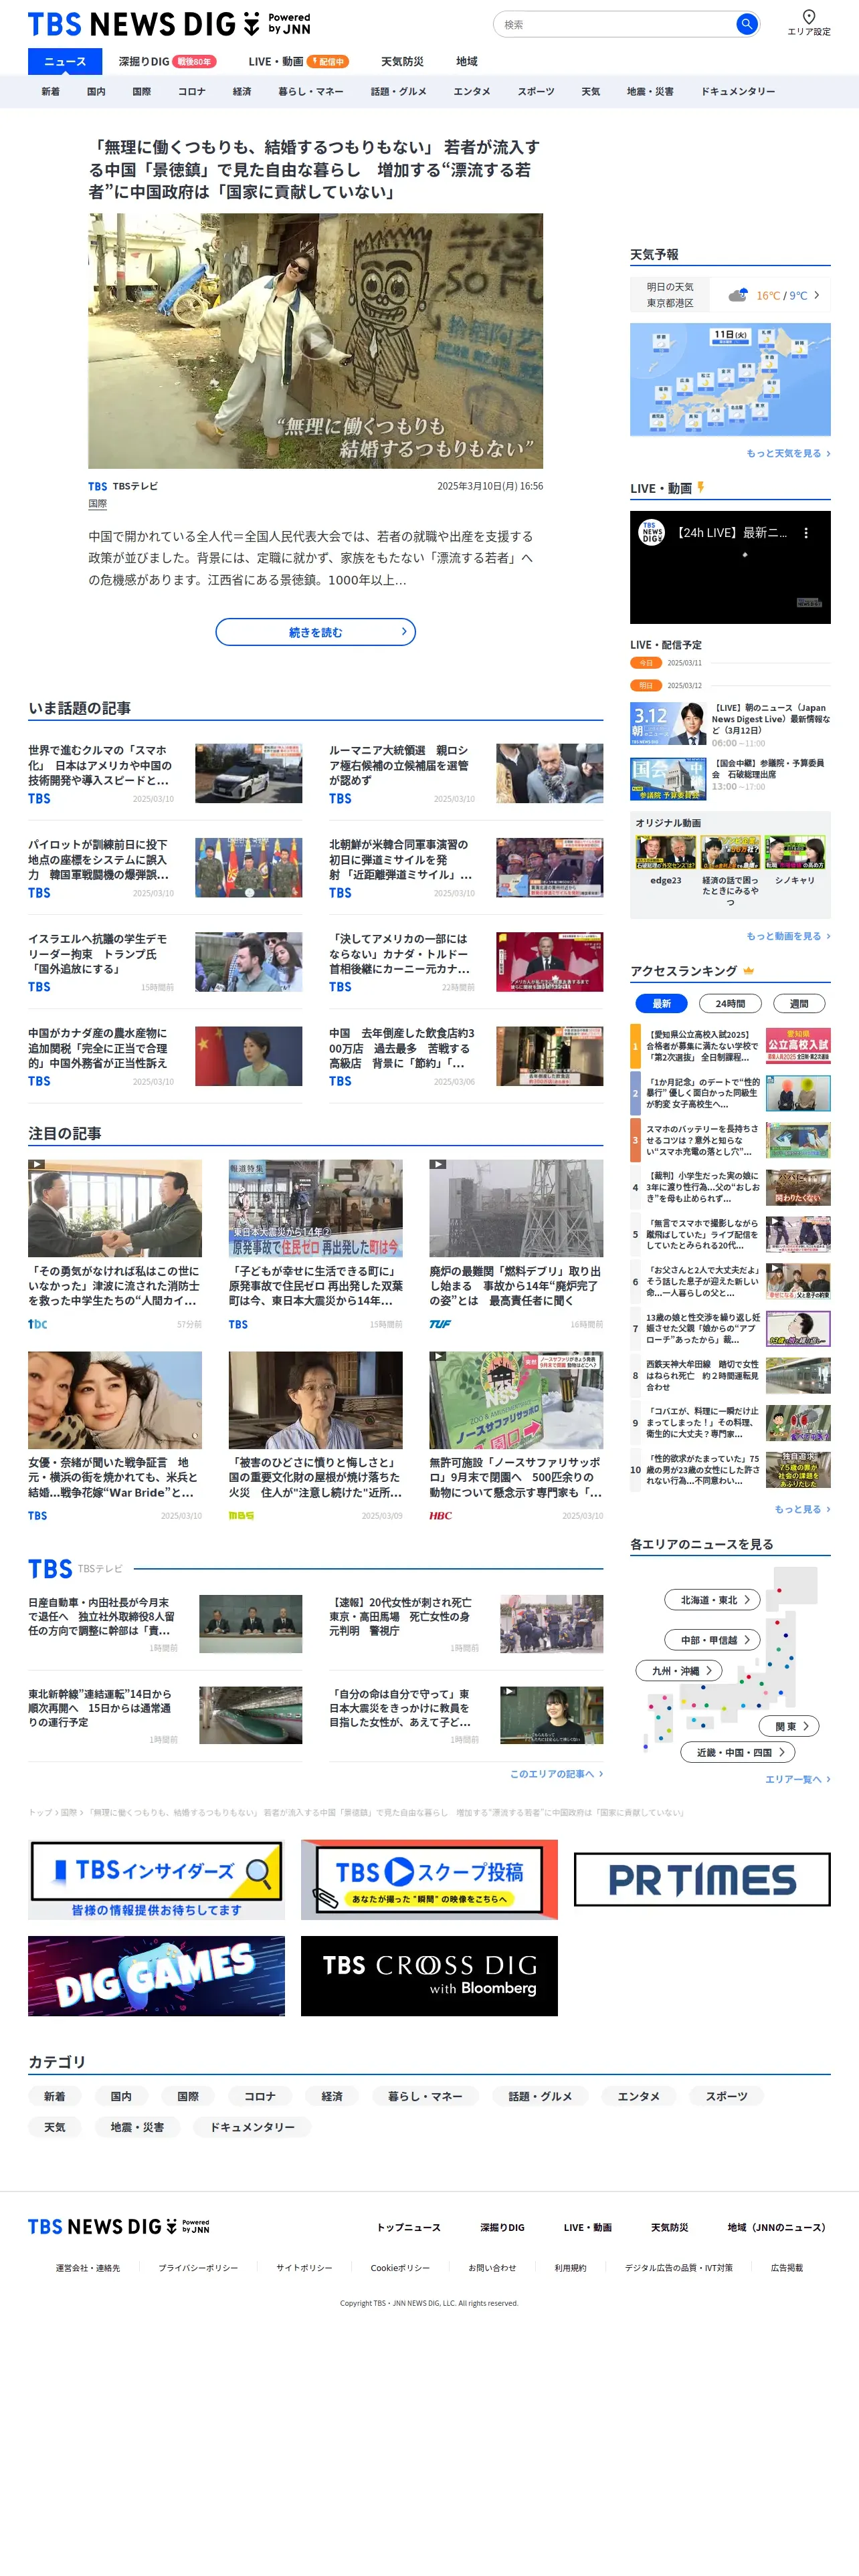Image resolution: width=859 pixels, height=2576 pixels.
Task: Open the edge23 original video thumbnail
Action: pyautogui.click(x=666, y=852)
